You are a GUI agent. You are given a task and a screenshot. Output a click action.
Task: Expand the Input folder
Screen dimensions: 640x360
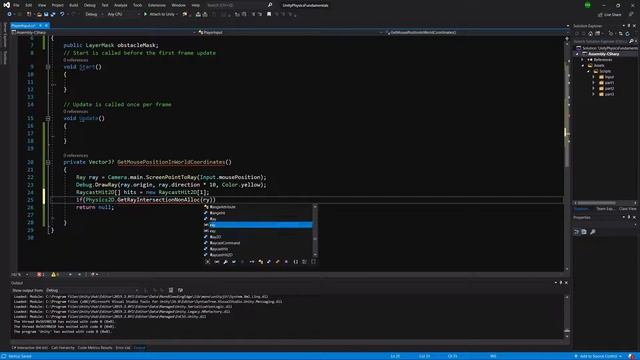[594, 77]
